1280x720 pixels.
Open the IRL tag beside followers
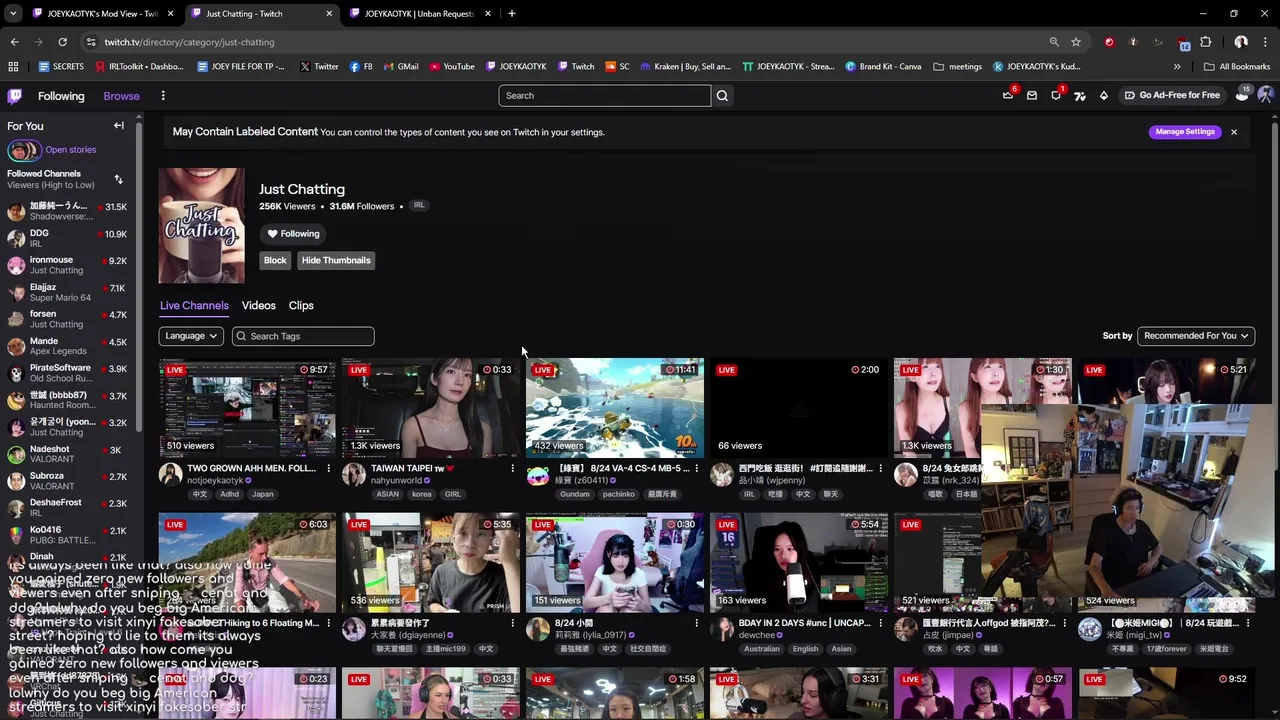[419, 206]
